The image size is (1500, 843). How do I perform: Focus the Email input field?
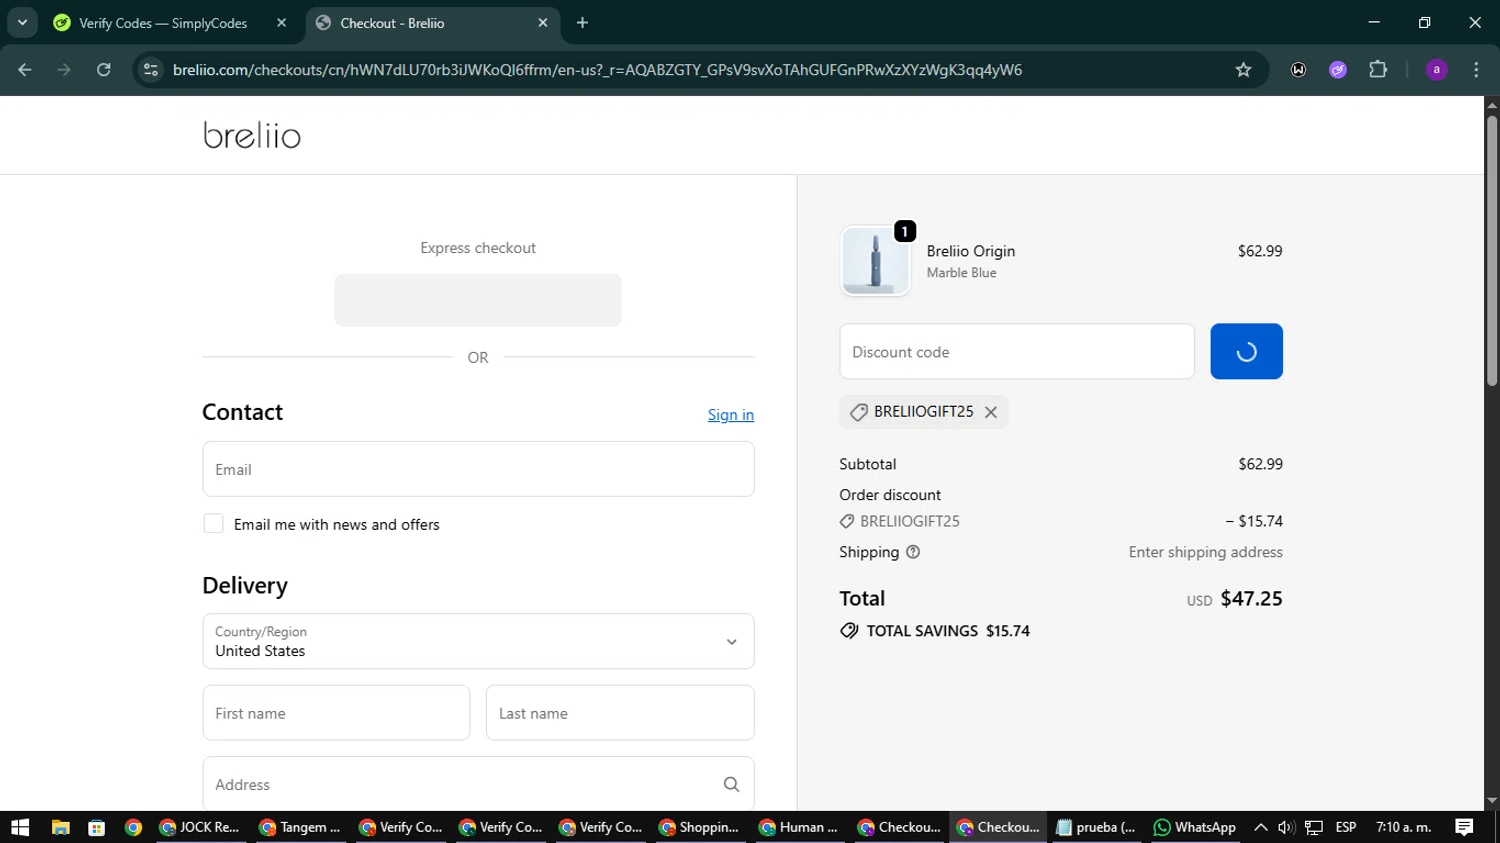(478, 469)
